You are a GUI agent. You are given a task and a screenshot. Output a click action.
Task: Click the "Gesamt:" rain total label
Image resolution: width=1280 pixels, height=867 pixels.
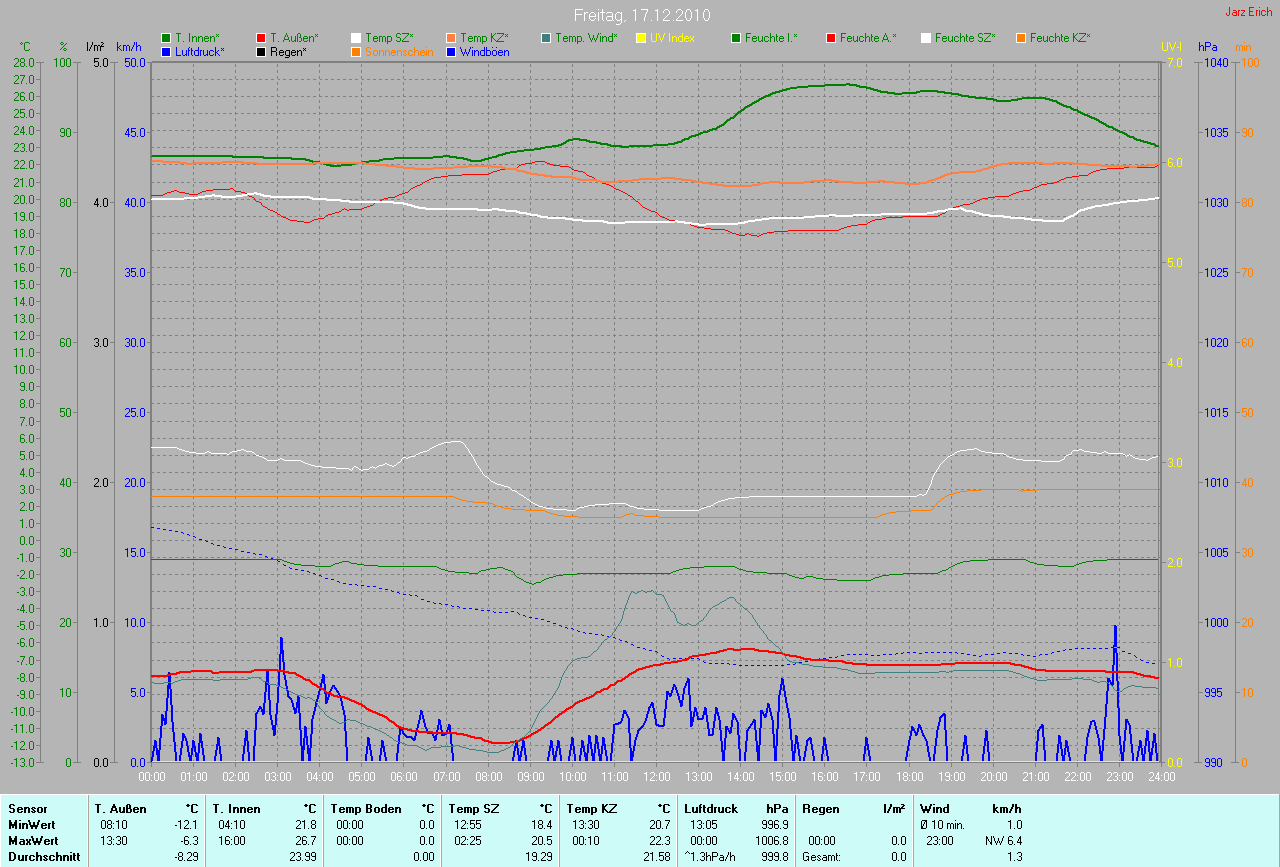pos(820,857)
